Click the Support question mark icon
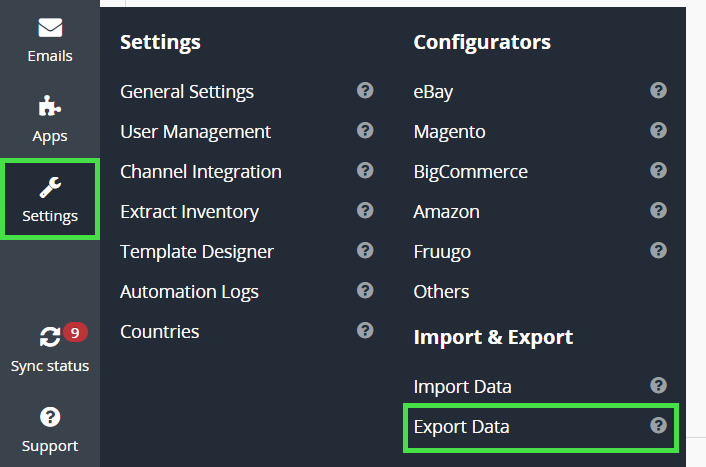The image size is (706, 467). point(50,417)
